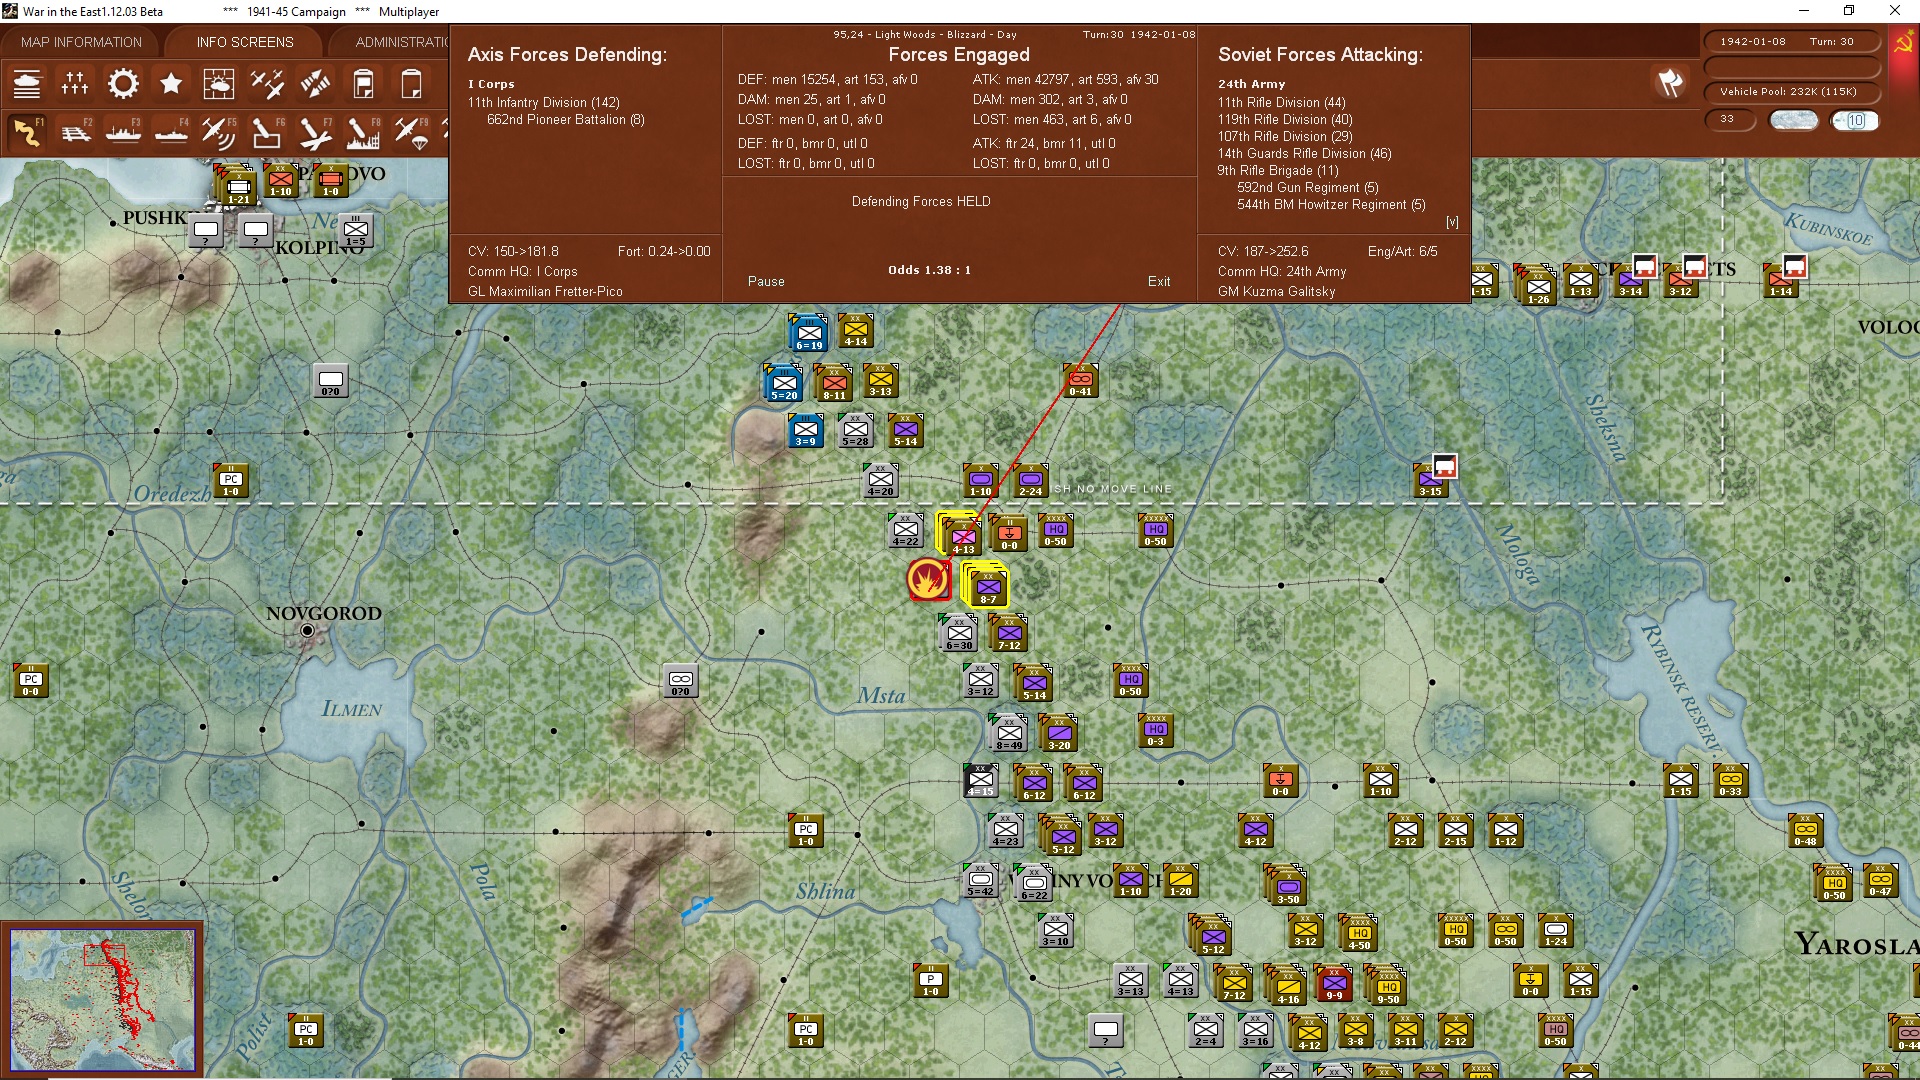Click the star victory screen icon
Viewport: 1920px width, 1080px height.
(171, 84)
